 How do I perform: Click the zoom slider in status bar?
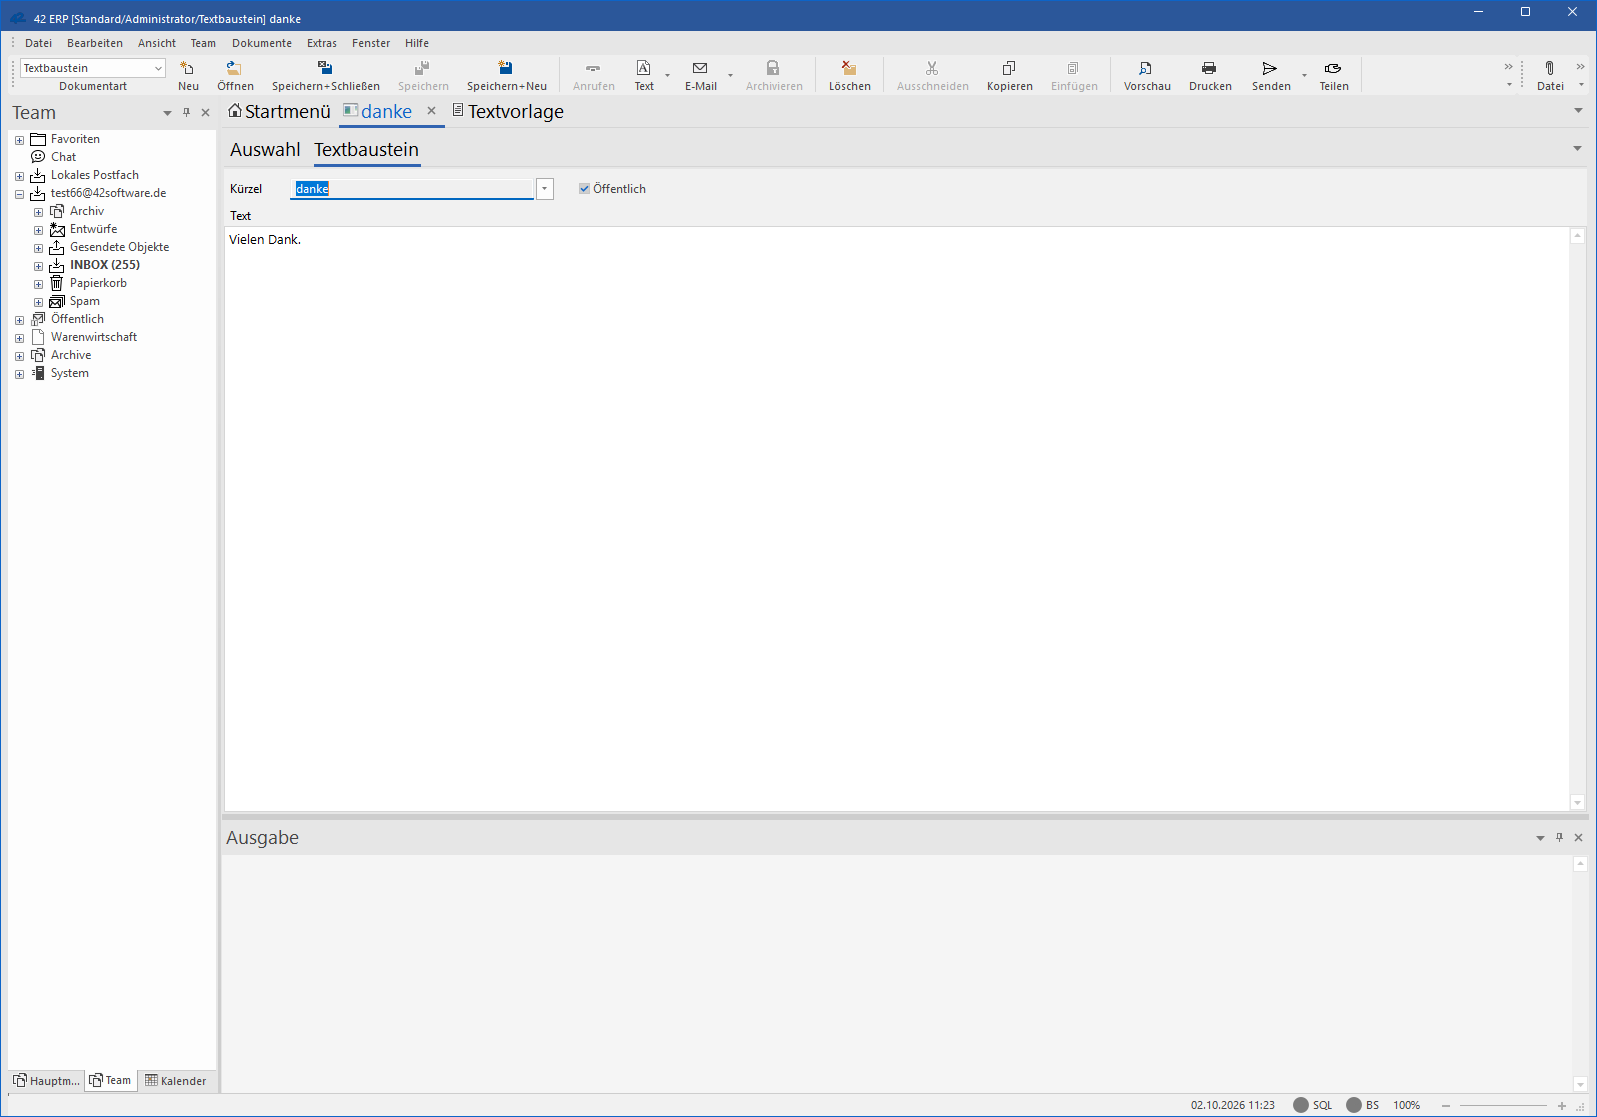pos(1503,1105)
